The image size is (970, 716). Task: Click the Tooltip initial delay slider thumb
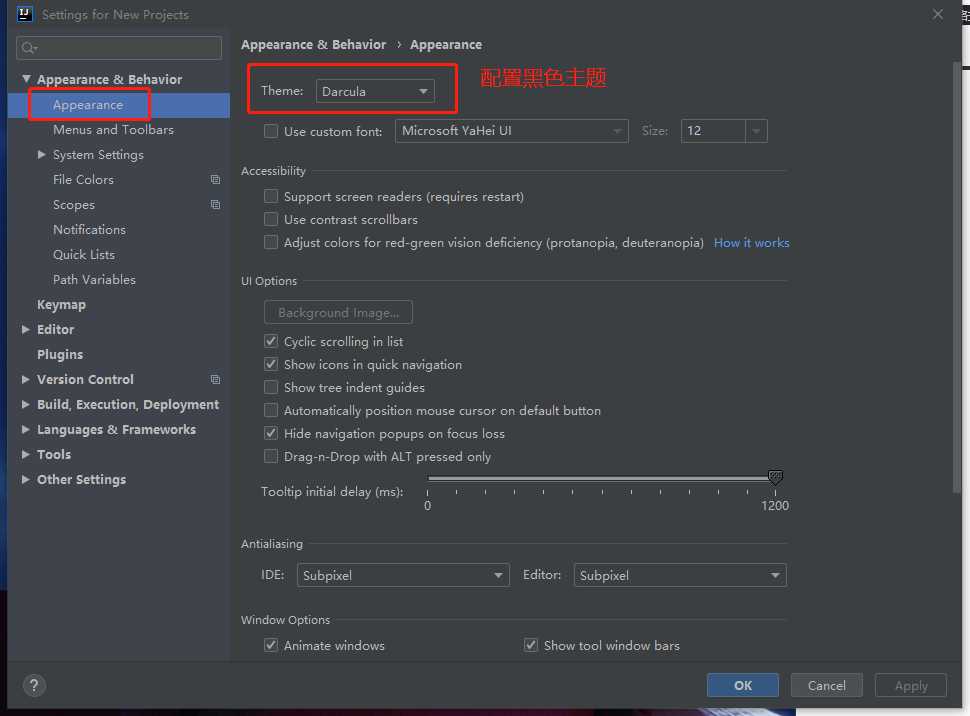click(x=775, y=477)
